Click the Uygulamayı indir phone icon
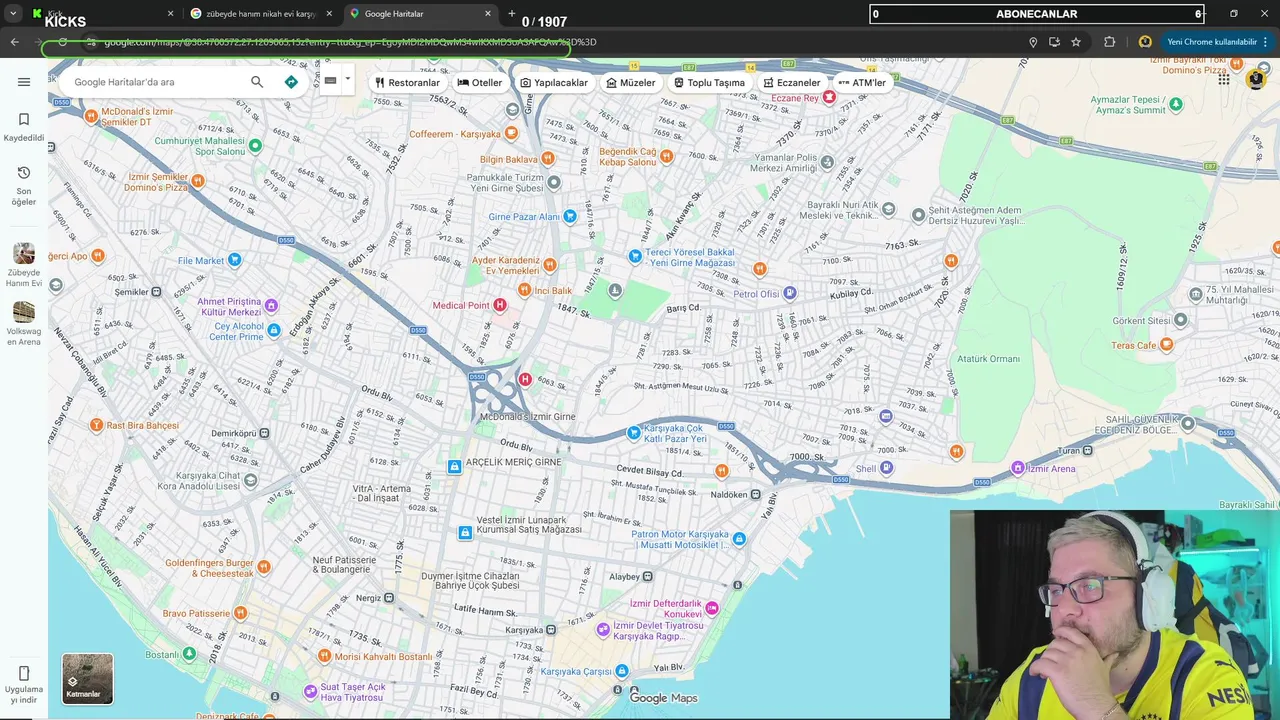This screenshot has width=1280, height=720. point(24,673)
